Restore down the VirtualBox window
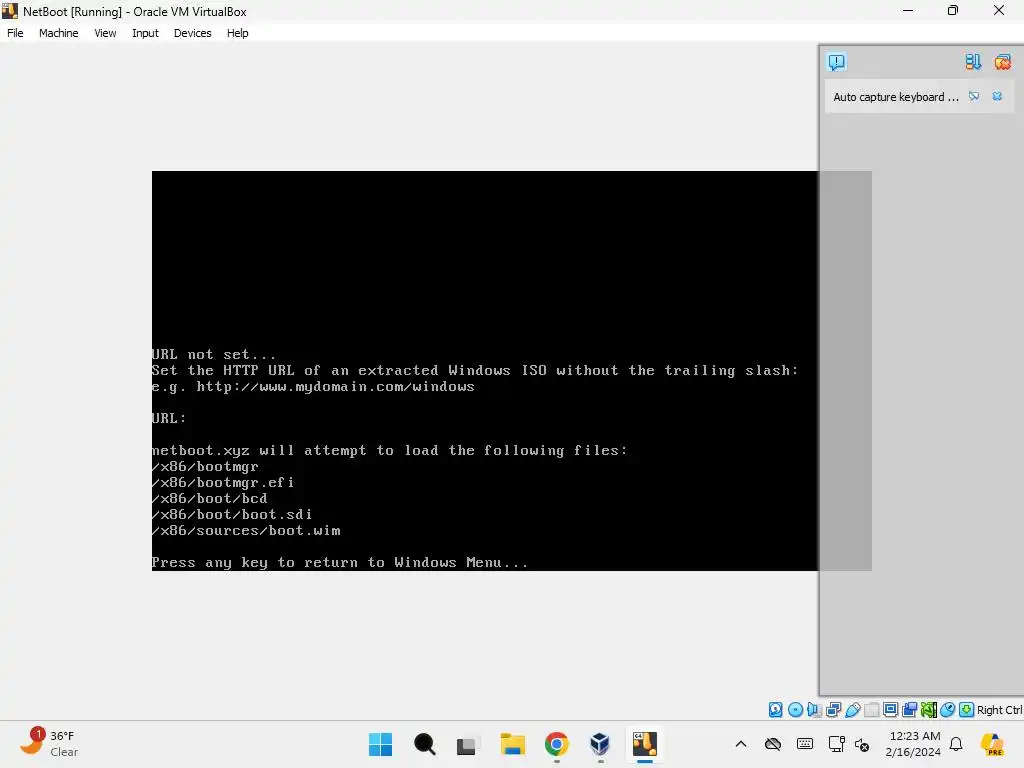Screen dimensions: 1024x768 pyautogui.click(x=953, y=10)
